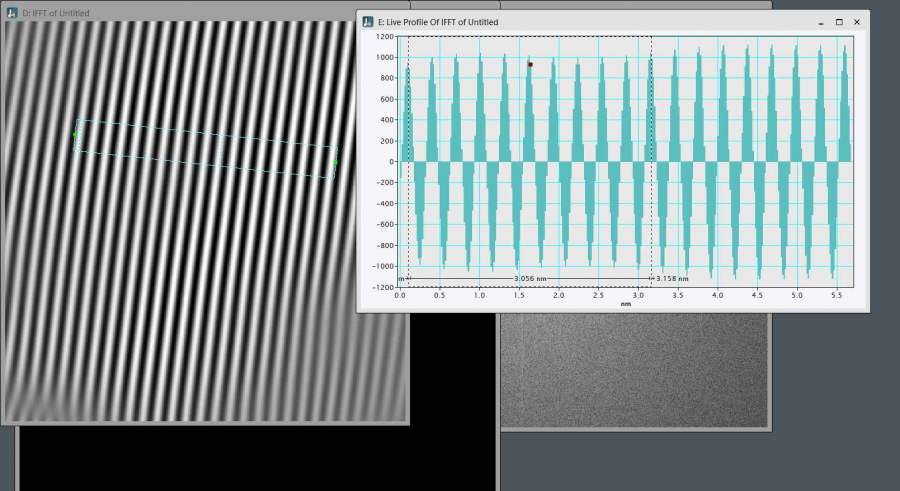The image size is (900, 491).
Task: Select the left green handle of the line profile
Action: coord(75,134)
